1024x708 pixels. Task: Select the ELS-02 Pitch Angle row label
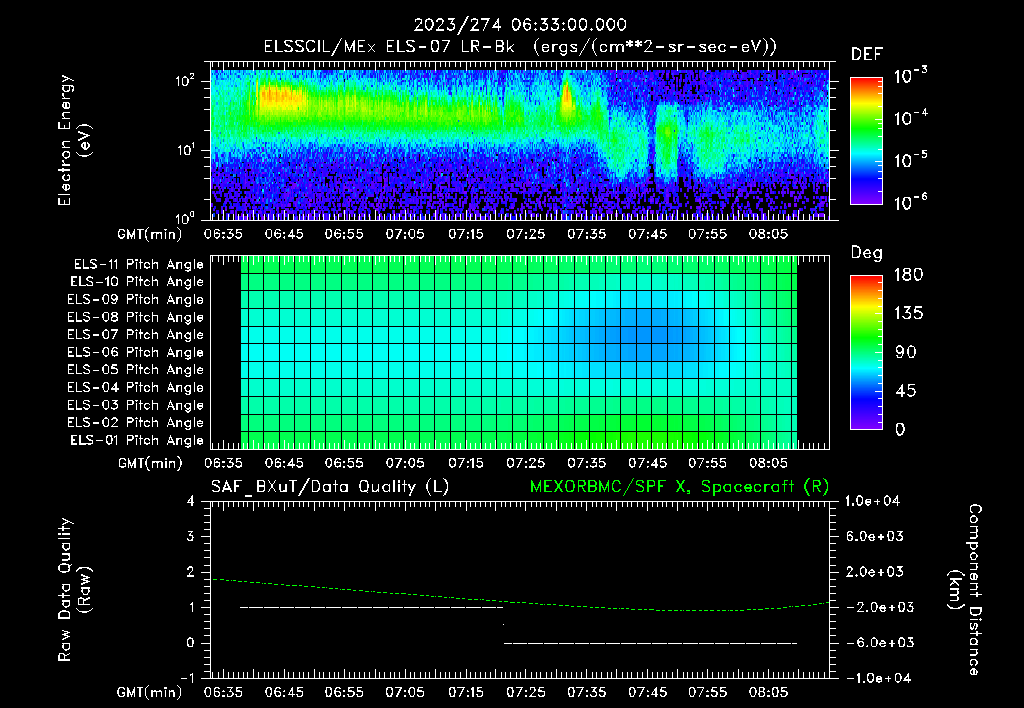point(136,423)
